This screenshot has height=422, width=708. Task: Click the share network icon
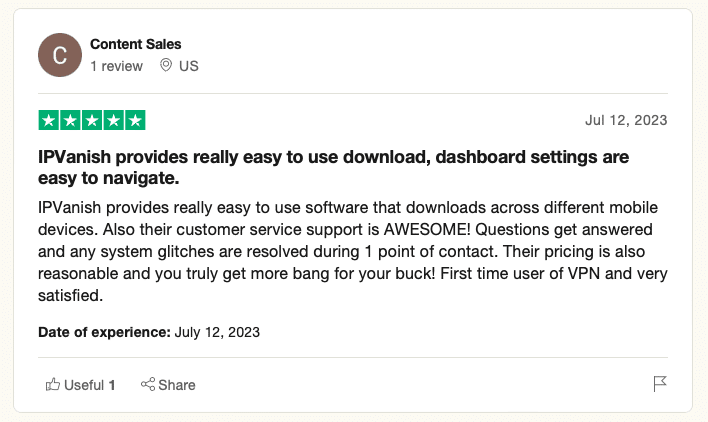[148, 384]
